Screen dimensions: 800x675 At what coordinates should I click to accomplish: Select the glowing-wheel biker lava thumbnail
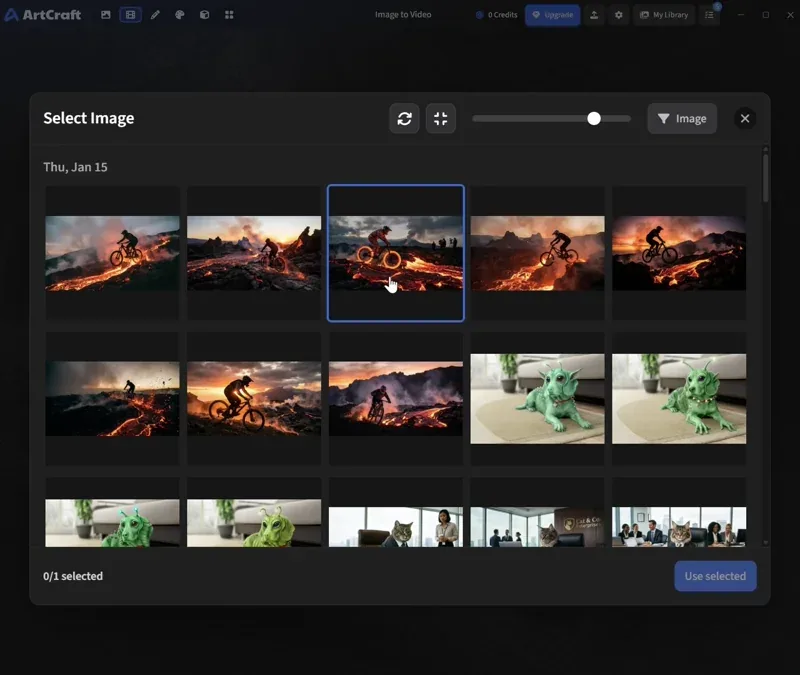coord(396,253)
